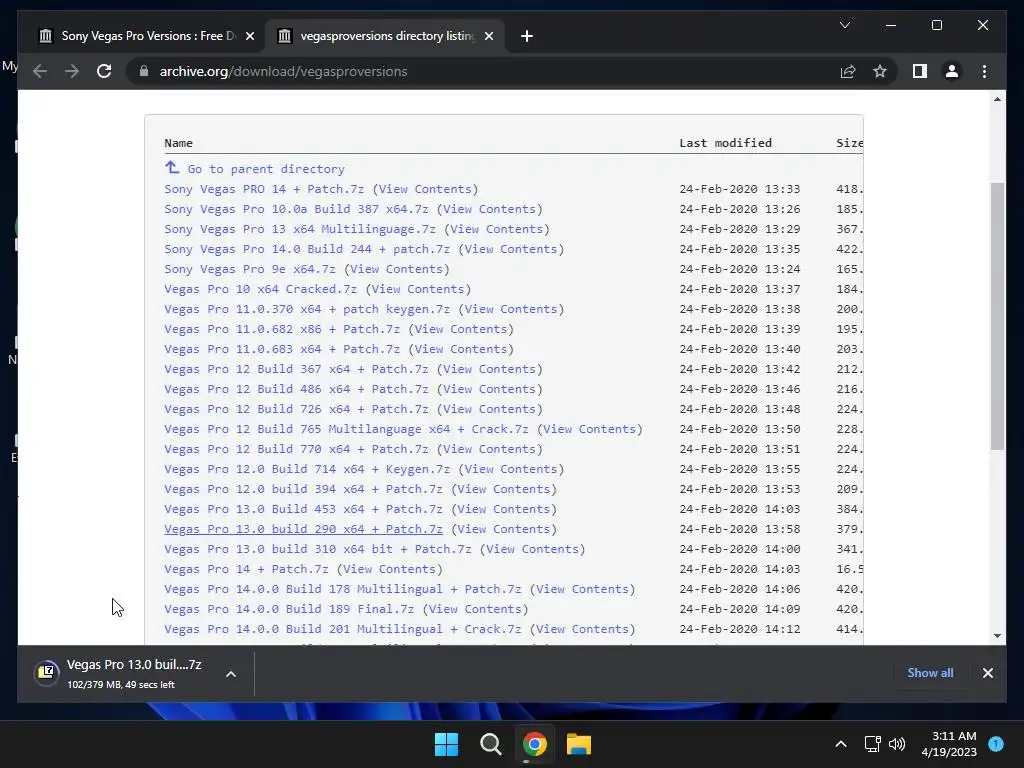Download Vegas Pro 12 Build 726 x64 file
Viewport: 1024px width, 768px height.
click(x=296, y=409)
